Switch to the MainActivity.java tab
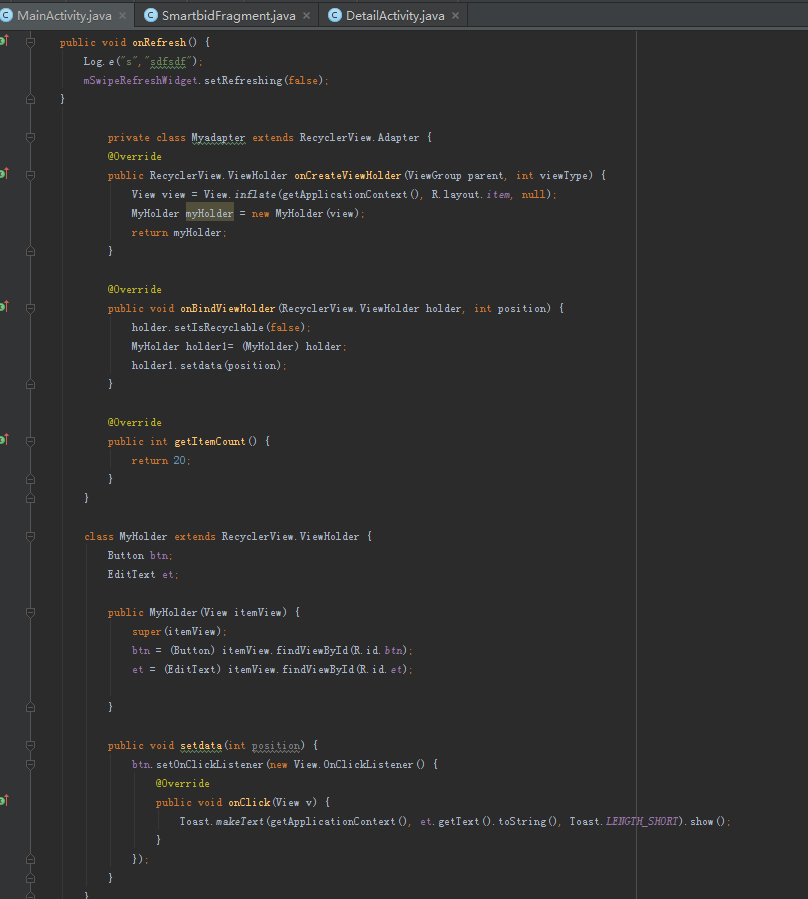The height and width of the screenshot is (899, 808). 64,15
